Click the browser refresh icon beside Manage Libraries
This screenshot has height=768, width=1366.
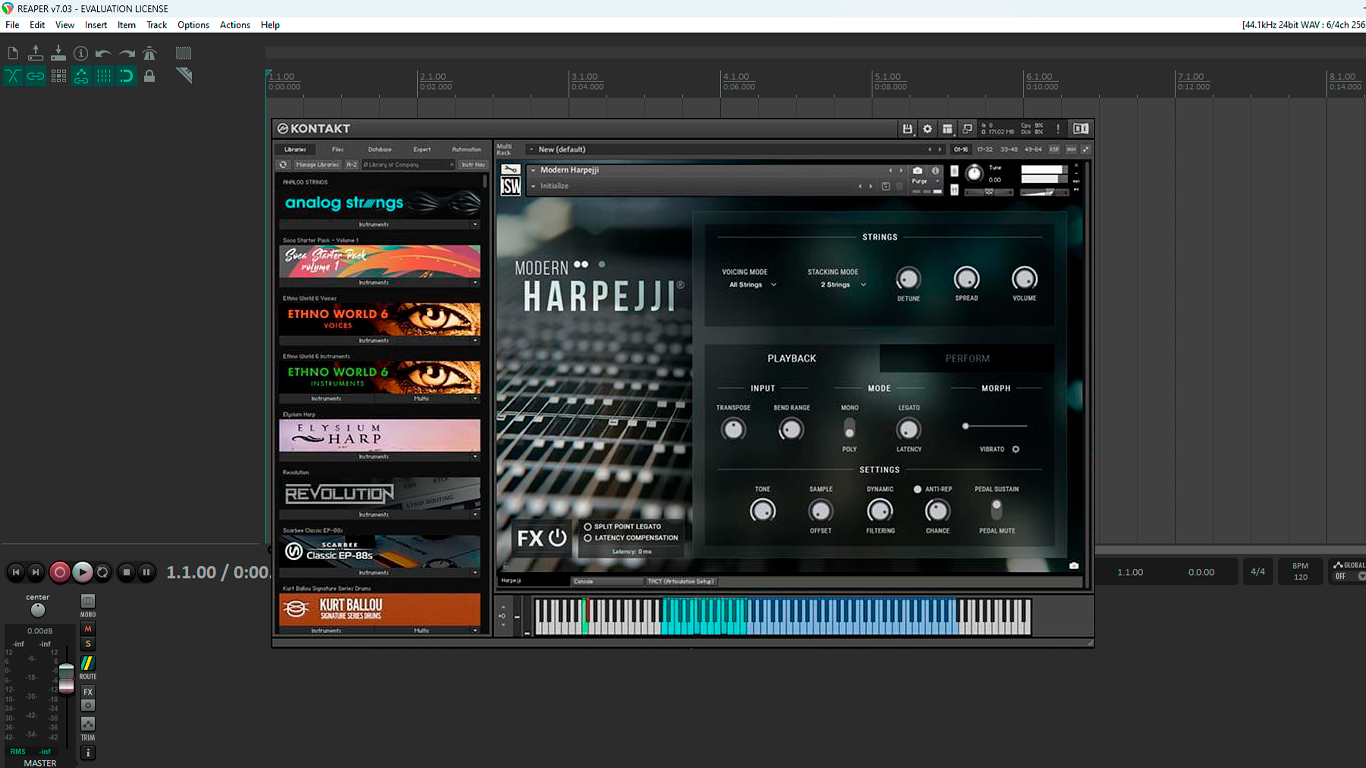pos(283,165)
